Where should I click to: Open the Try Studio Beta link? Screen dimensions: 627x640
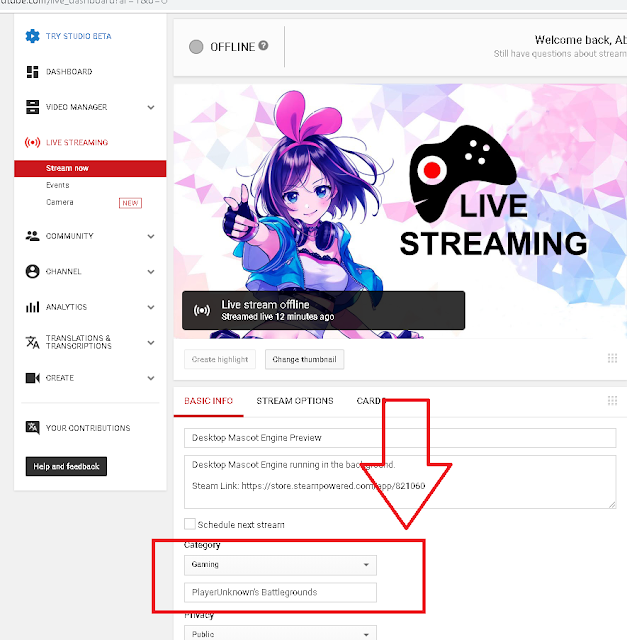[x=78, y=36]
